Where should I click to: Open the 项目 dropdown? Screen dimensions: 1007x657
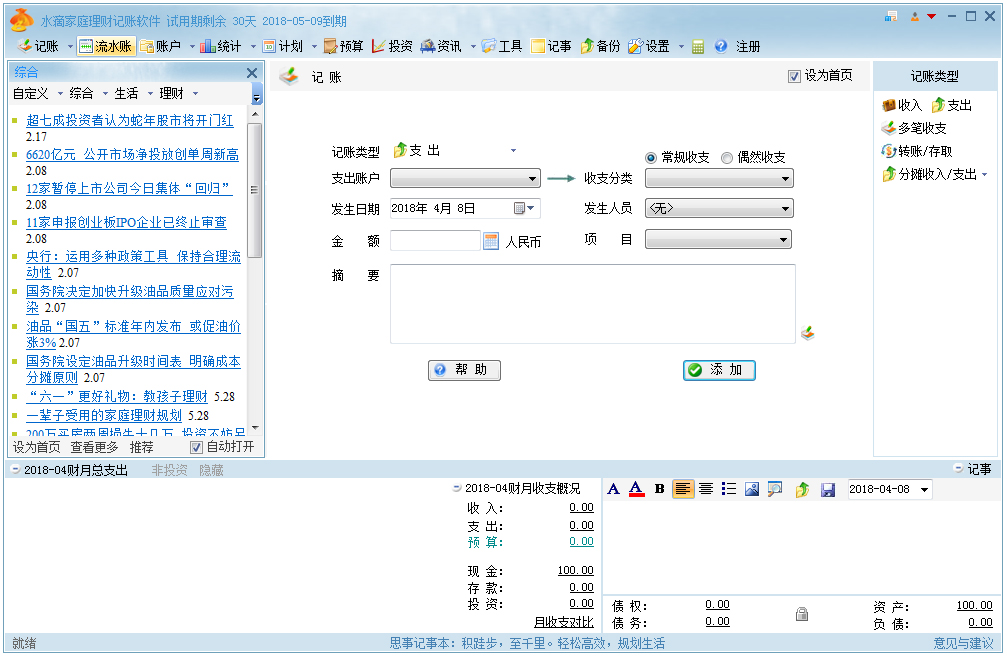[x=718, y=239]
